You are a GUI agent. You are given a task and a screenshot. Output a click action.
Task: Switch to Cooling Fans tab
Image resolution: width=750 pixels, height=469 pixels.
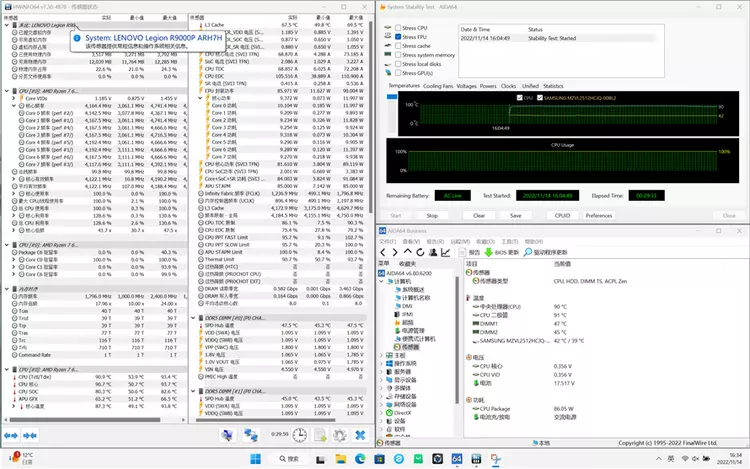(x=438, y=86)
